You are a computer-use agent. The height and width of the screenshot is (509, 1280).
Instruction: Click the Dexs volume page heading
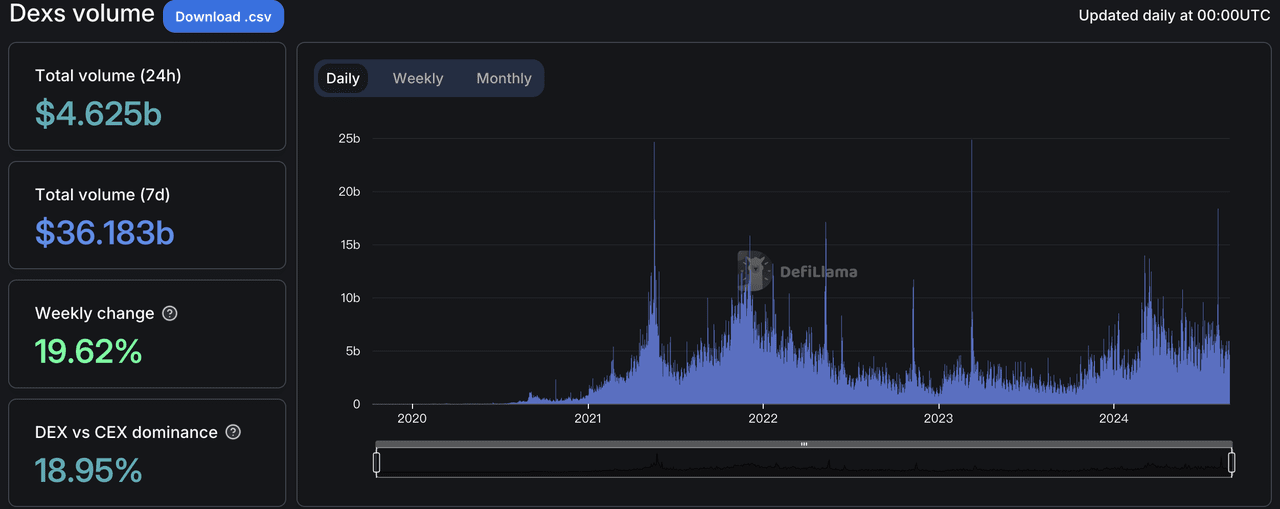pos(82,14)
